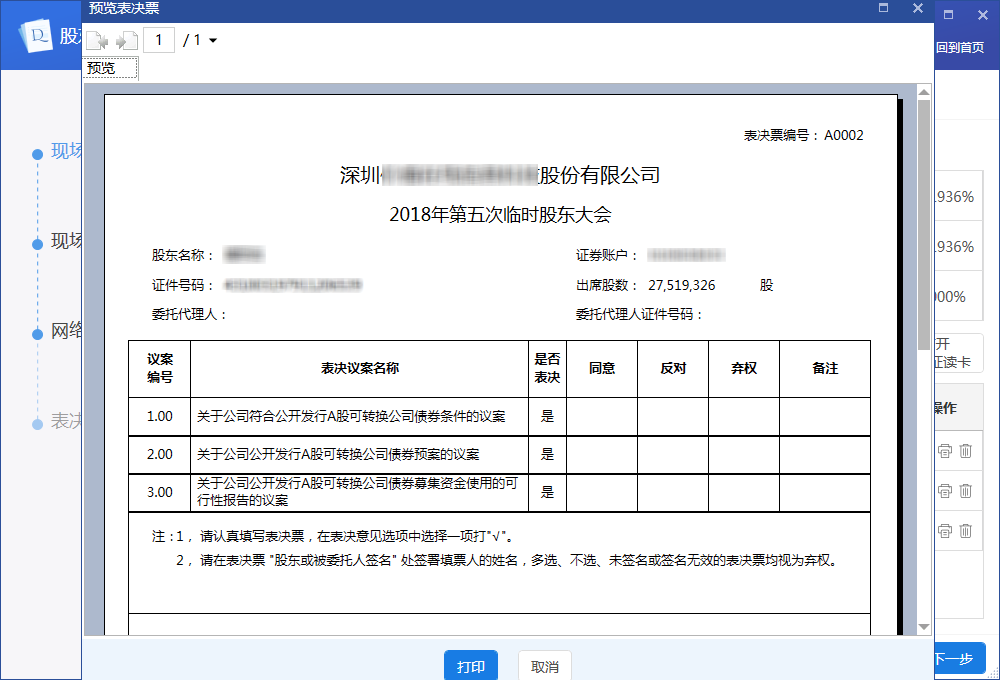Select the 预览 tab
This screenshot has height=680, width=1000.
[x=110, y=68]
